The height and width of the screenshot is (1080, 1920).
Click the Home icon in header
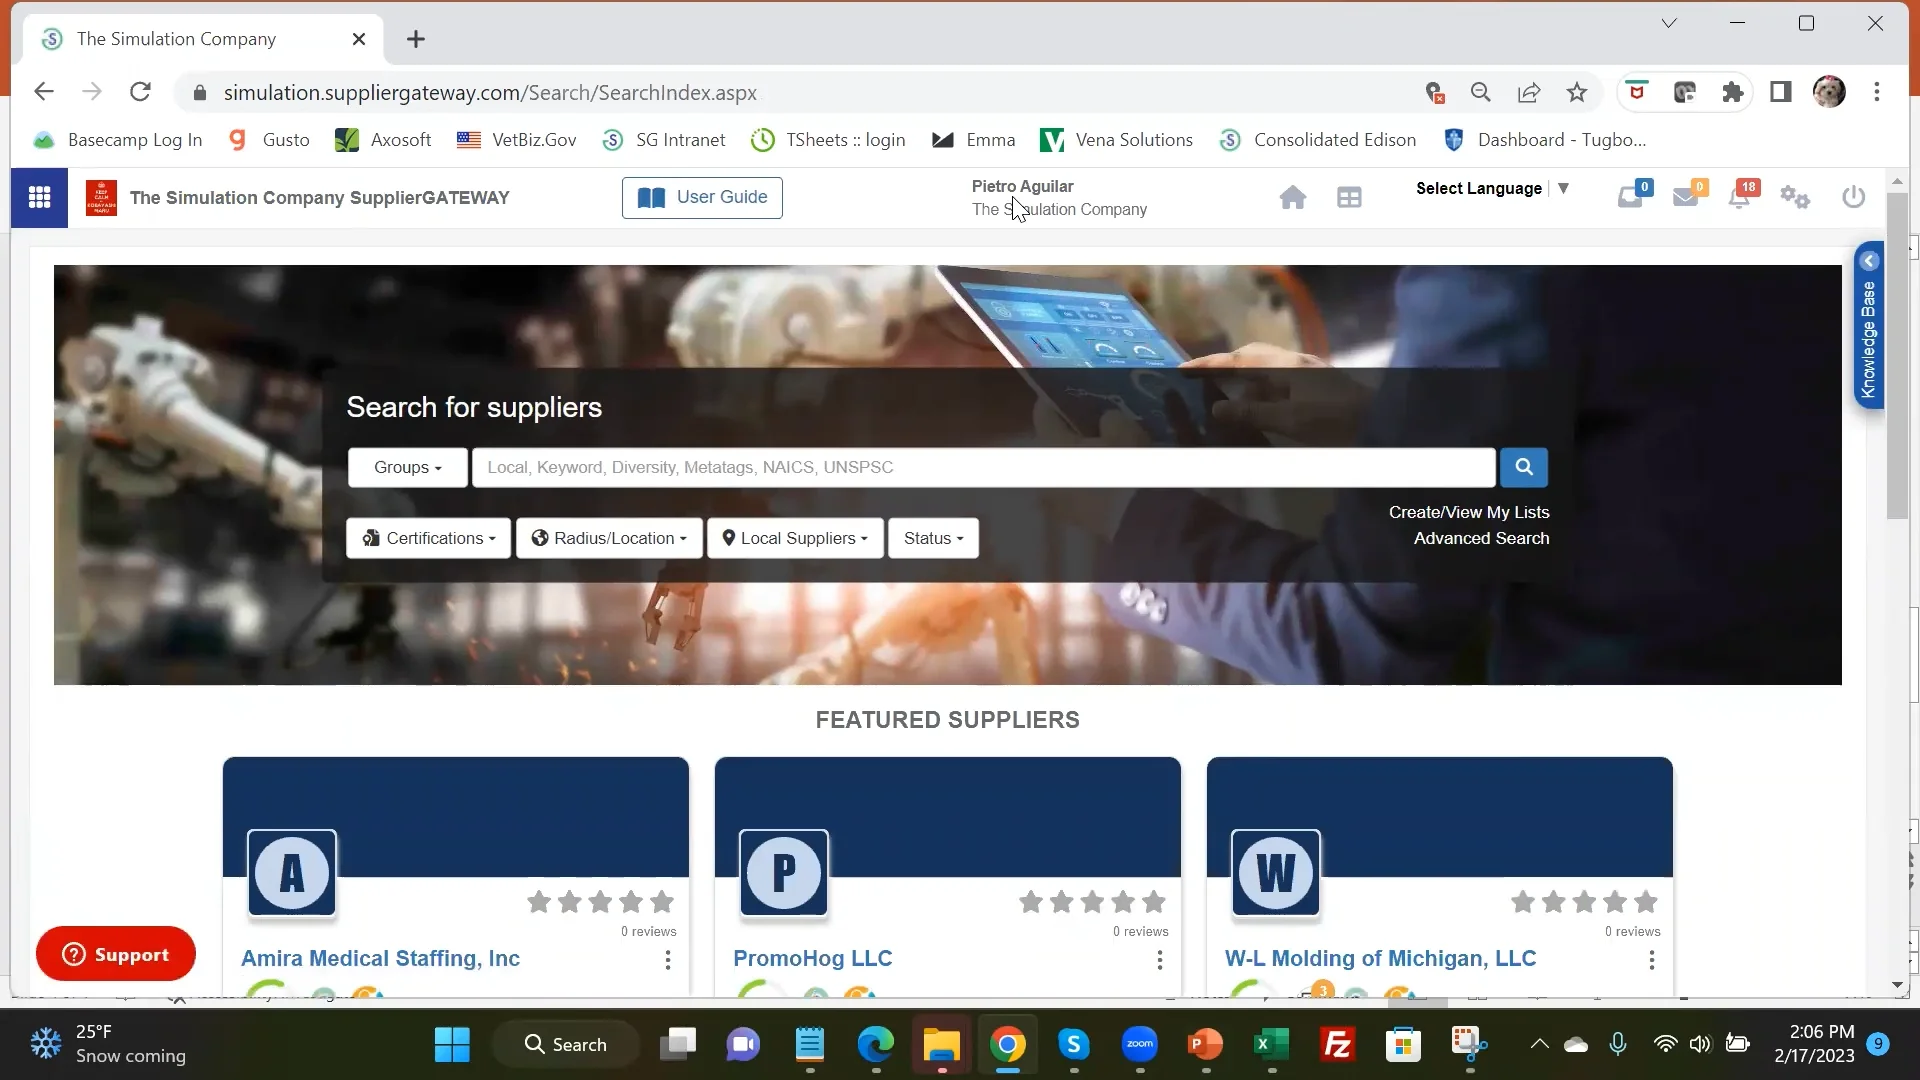point(1292,197)
